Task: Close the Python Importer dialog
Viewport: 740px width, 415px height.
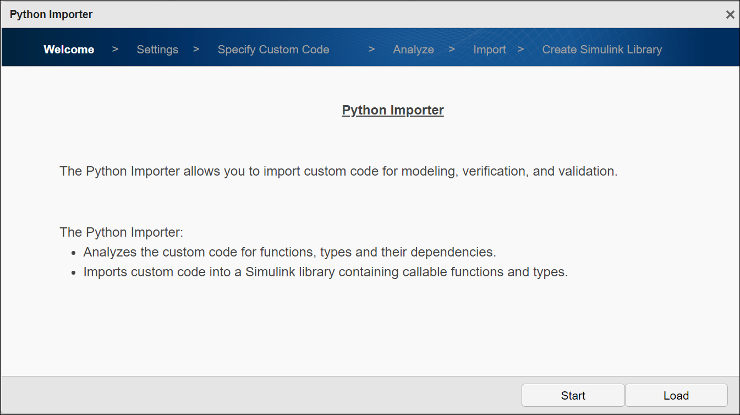Action: point(729,14)
